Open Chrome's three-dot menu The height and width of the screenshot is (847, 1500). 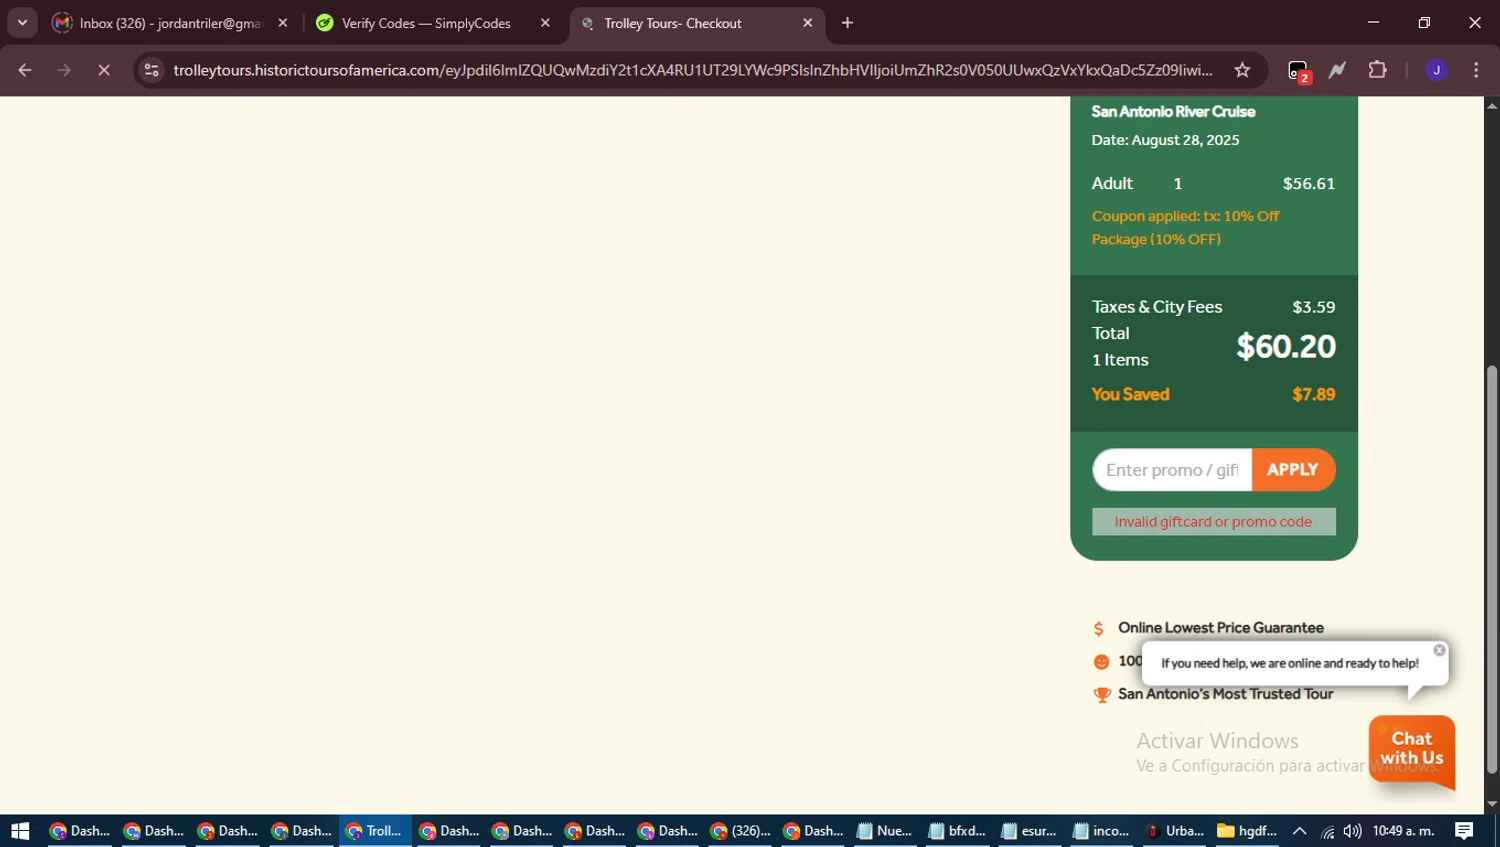(x=1476, y=70)
